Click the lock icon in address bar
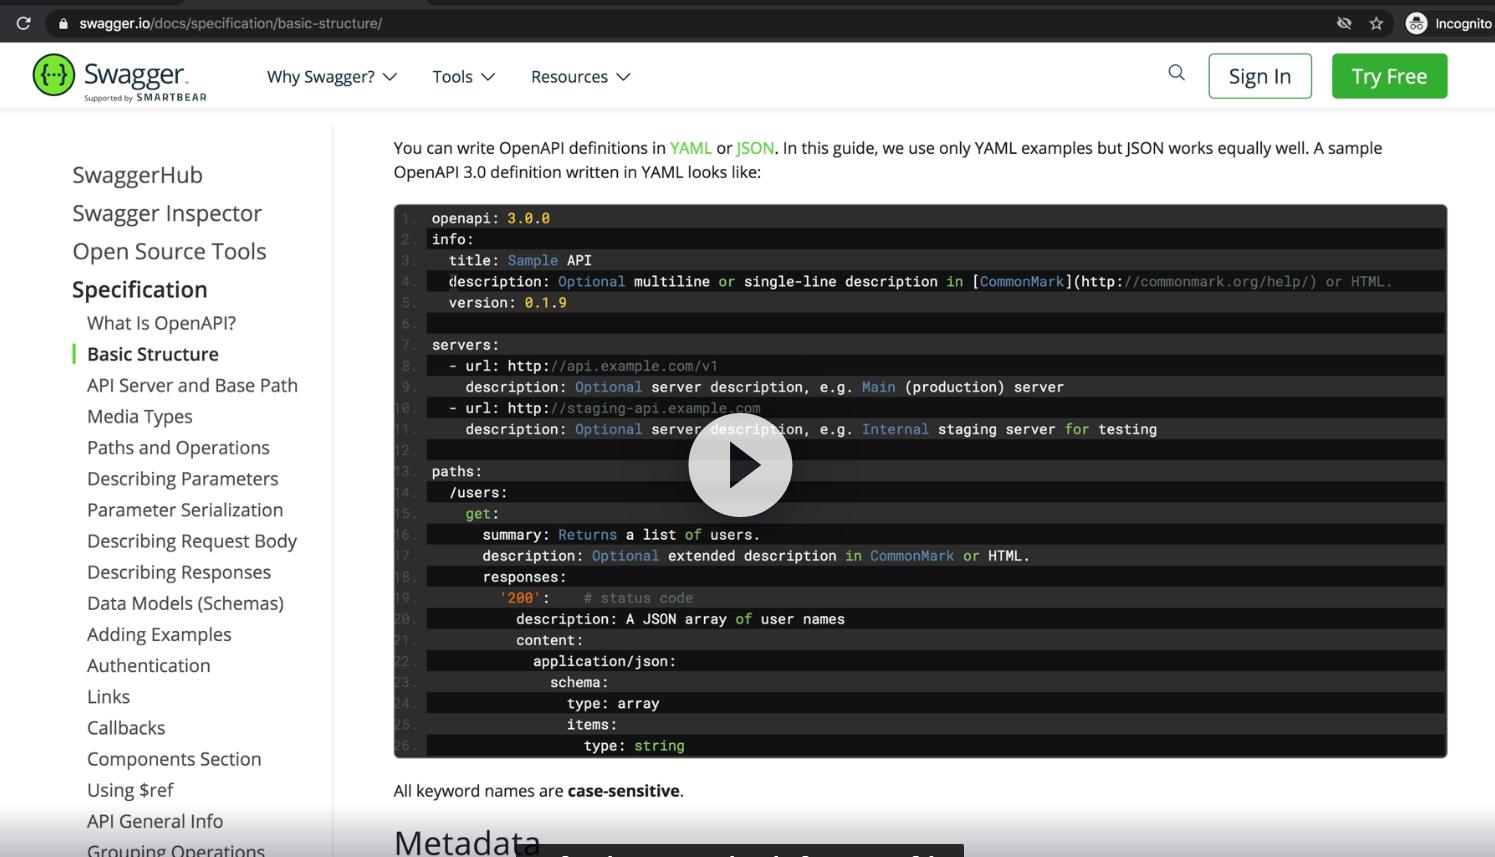Image resolution: width=1495 pixels, height=857 pixels. (63, 23)
